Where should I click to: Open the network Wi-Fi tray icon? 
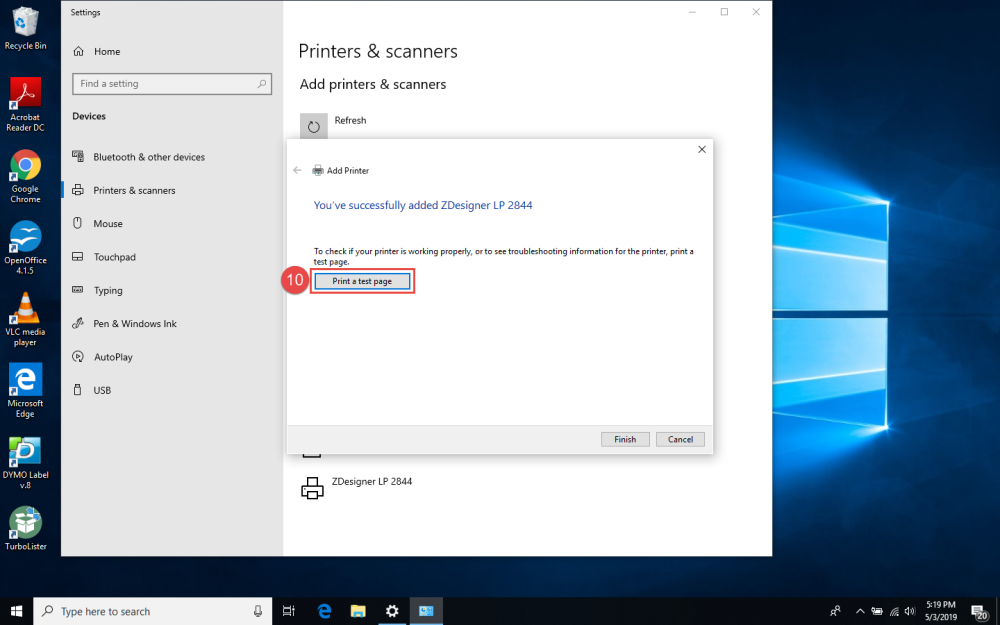pyautogui.click(x=894, y=611)
